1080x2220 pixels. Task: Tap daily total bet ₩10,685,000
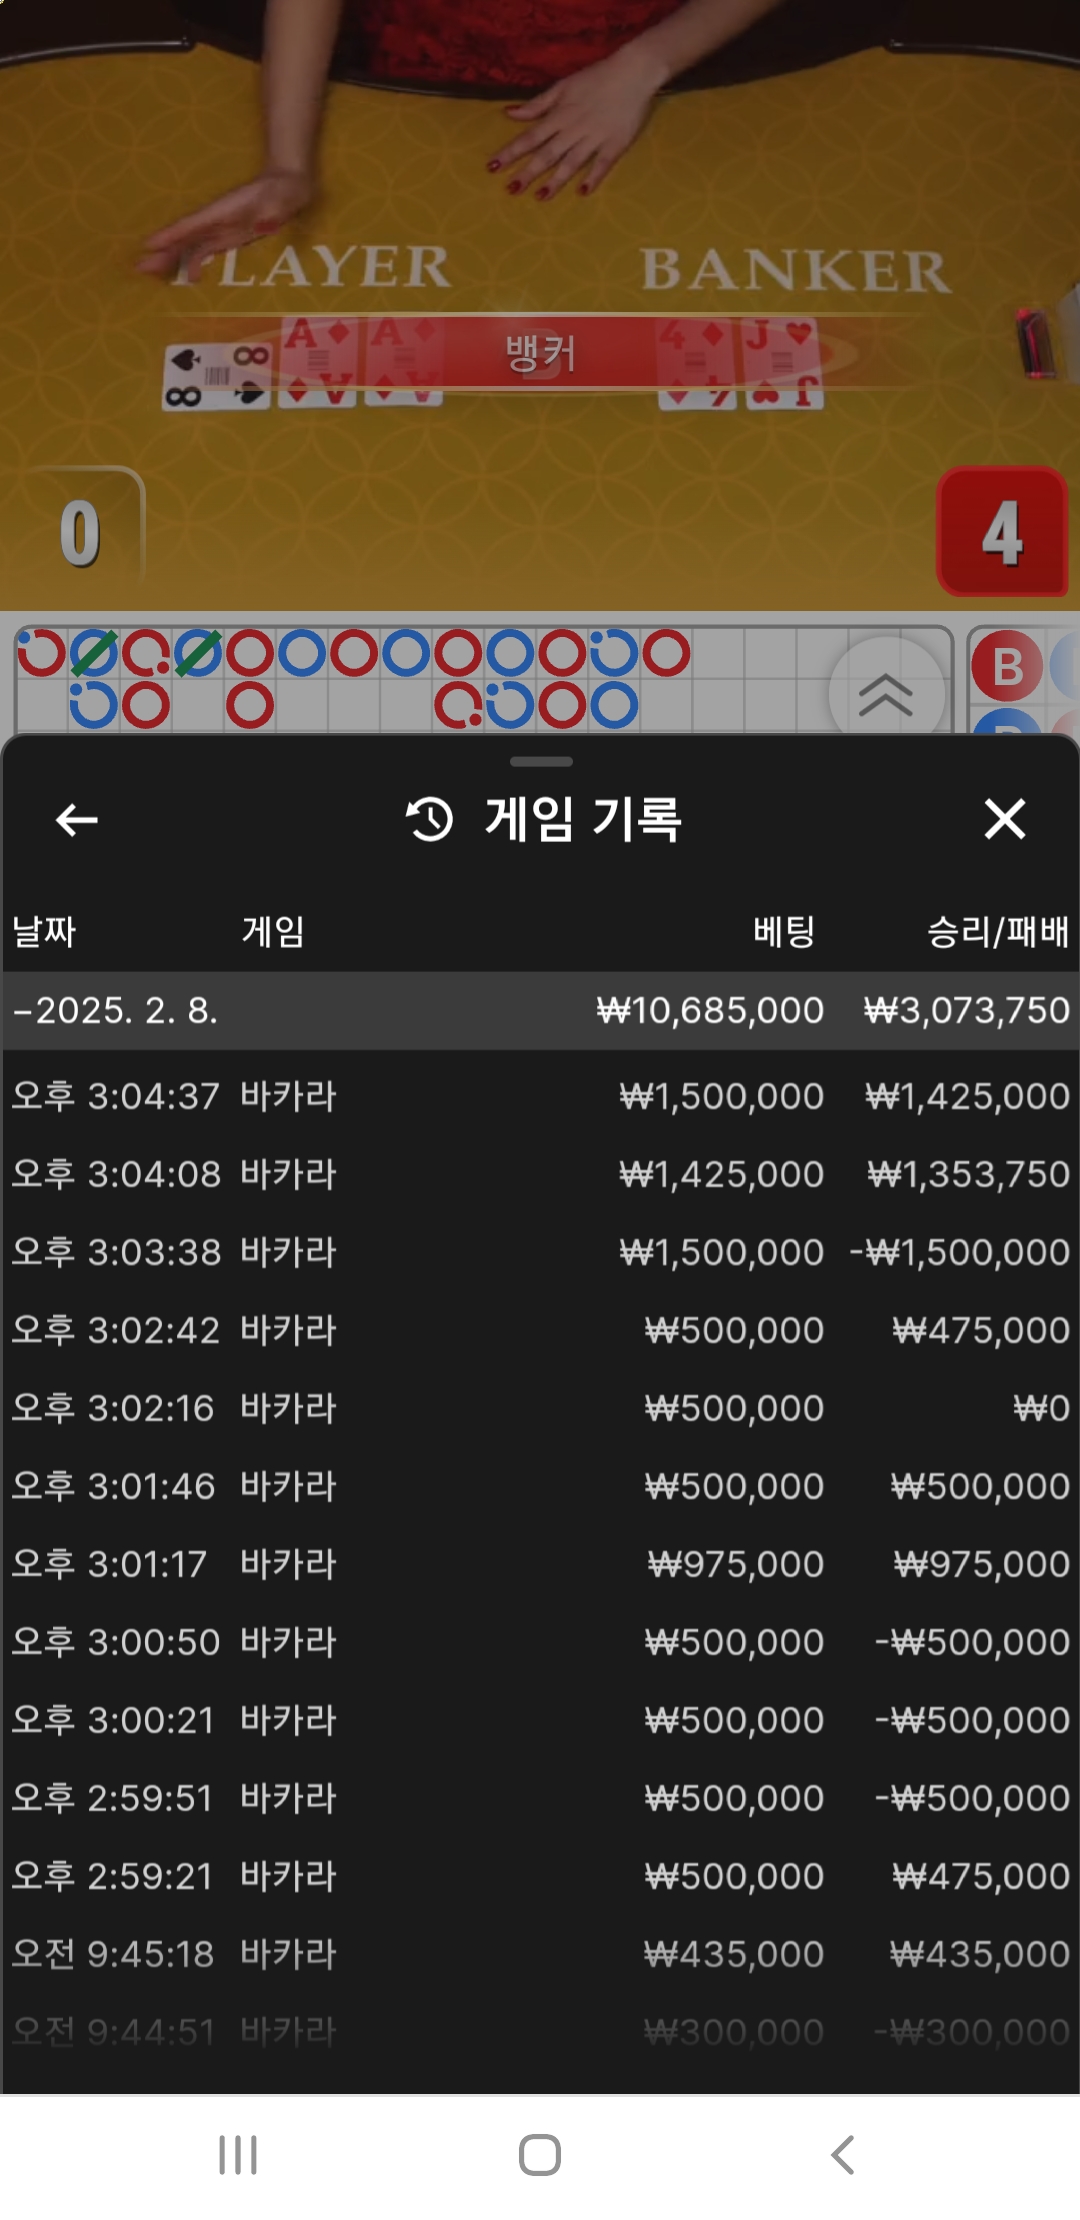710,1010
